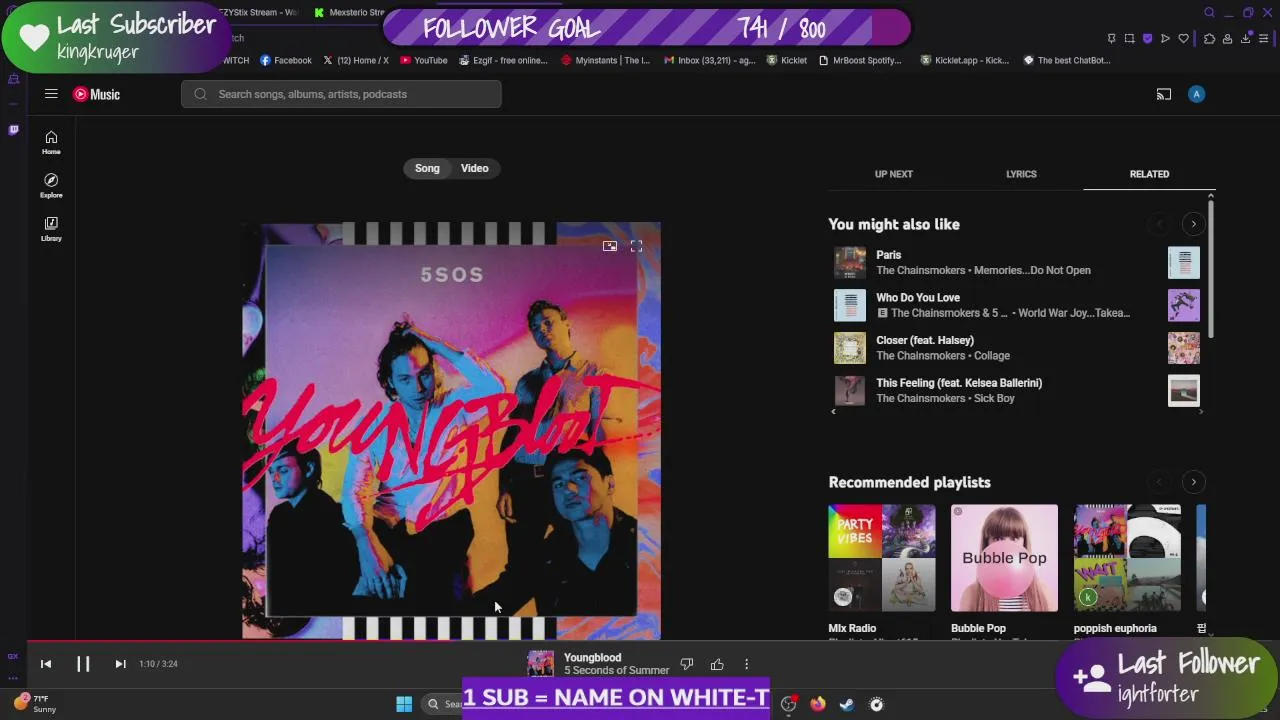The height and width of the screenshot is (720, 1280).
Task: Click the Closer song thumbnail
Action: click(x=850, y=348)
